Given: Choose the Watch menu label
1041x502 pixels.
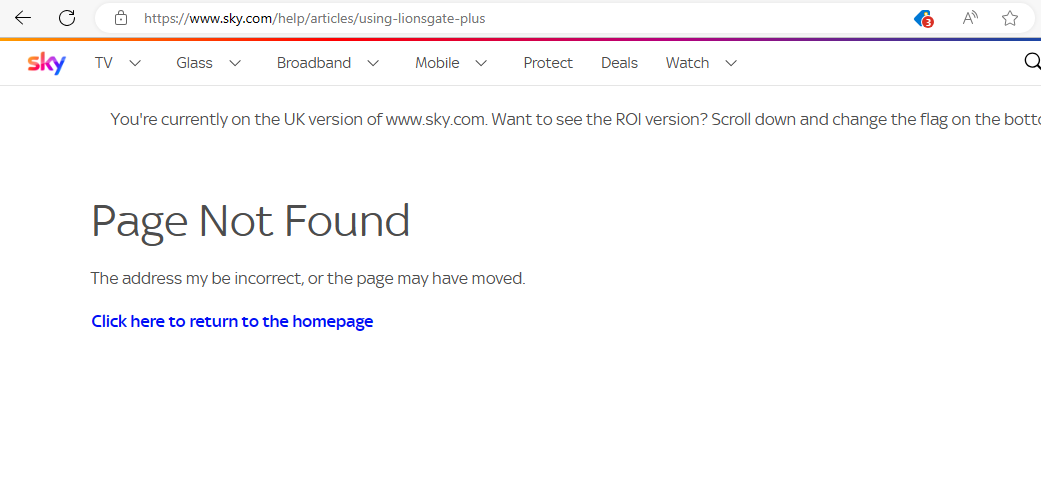Looking at the screenshot, I should click(687, 63).
